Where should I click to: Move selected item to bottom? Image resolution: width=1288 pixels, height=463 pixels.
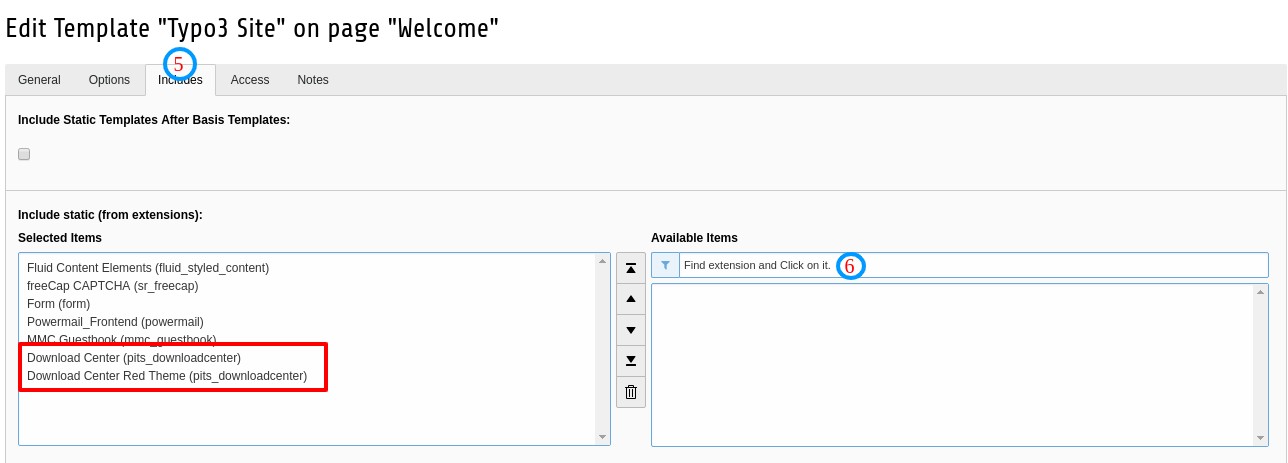click(631, 361)
